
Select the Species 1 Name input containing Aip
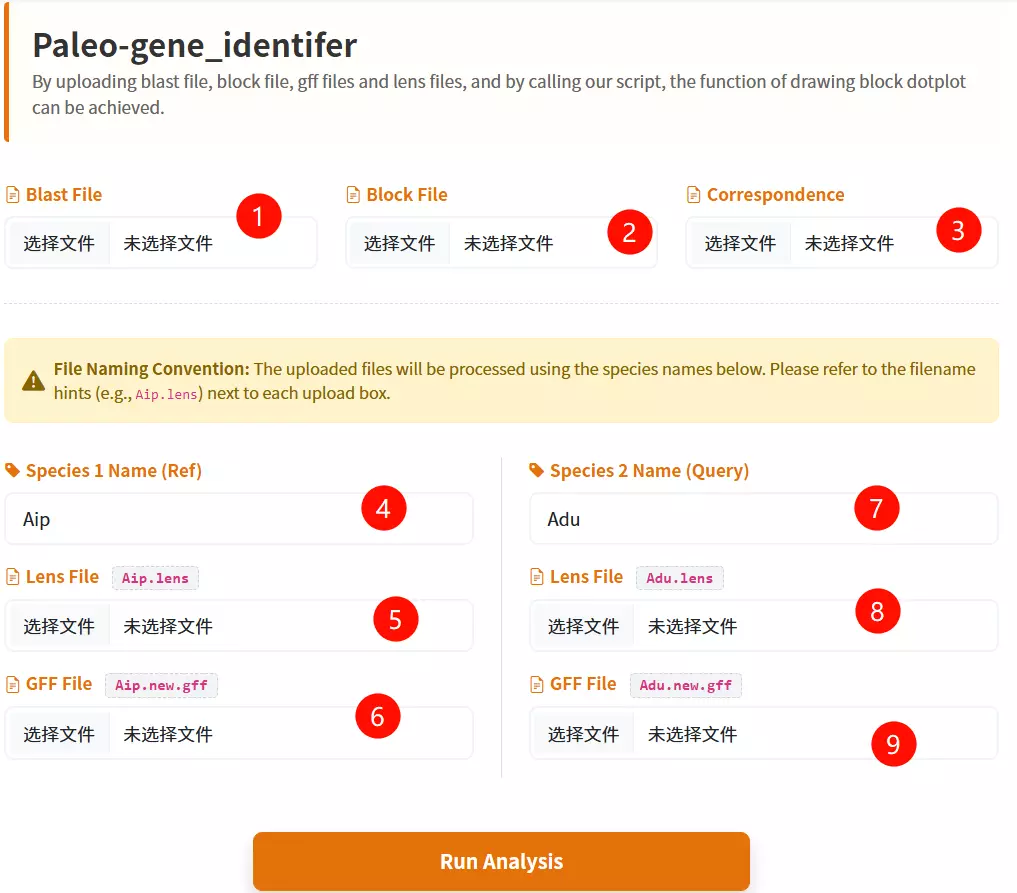tap(240, 518)
